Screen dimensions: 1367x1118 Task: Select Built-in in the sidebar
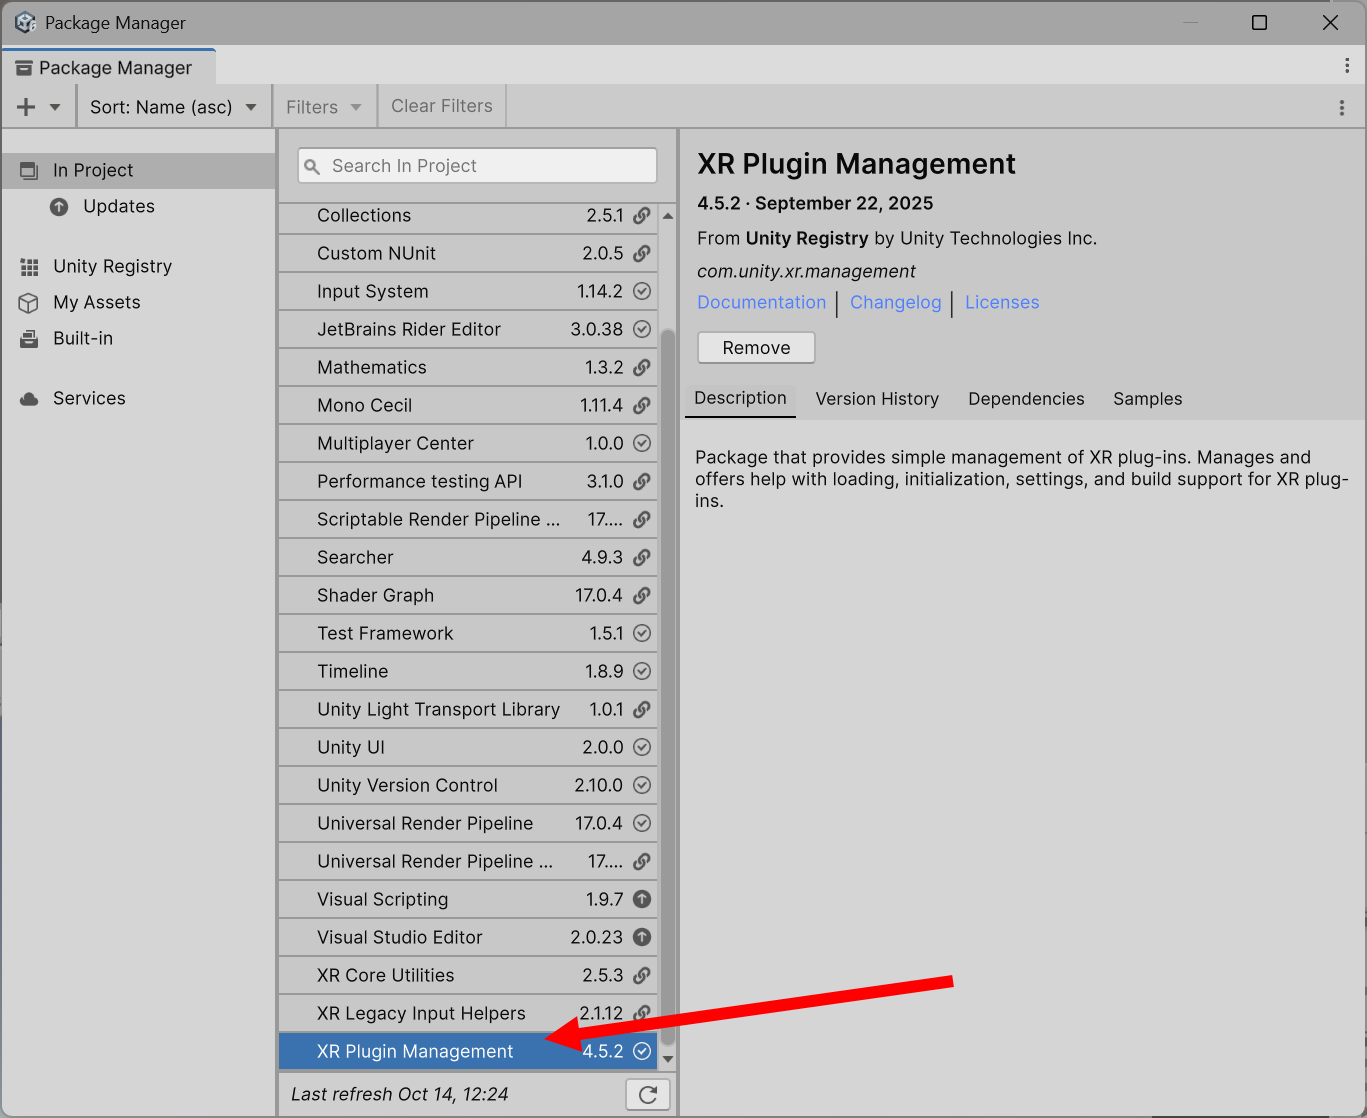pos(138,338)
